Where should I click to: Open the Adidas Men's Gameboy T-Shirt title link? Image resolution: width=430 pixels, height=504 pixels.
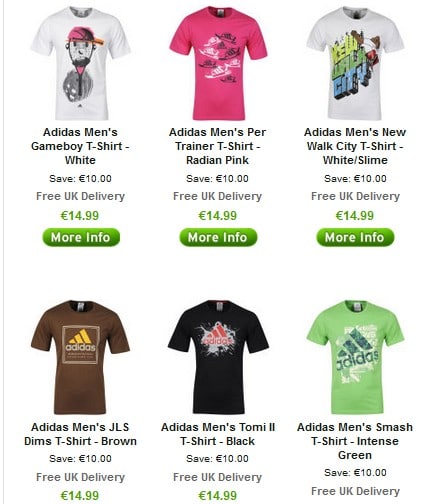click(80, 146)
